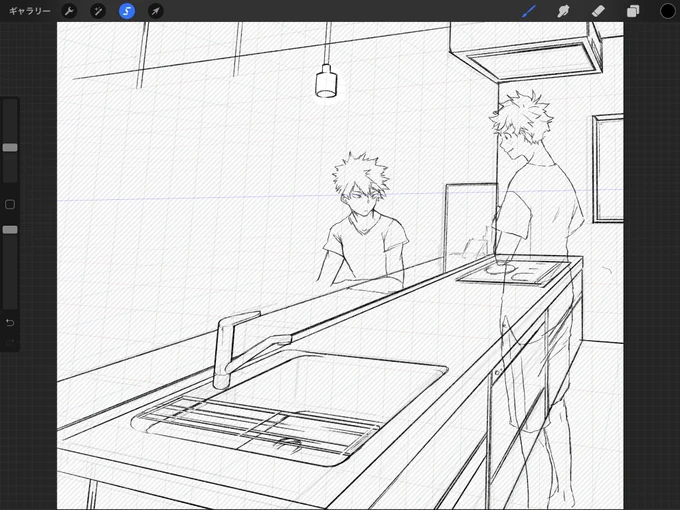This screenshot has height=510, width=680.
Task: Tap the highlighted Selection tool
Action: point(127,11)
